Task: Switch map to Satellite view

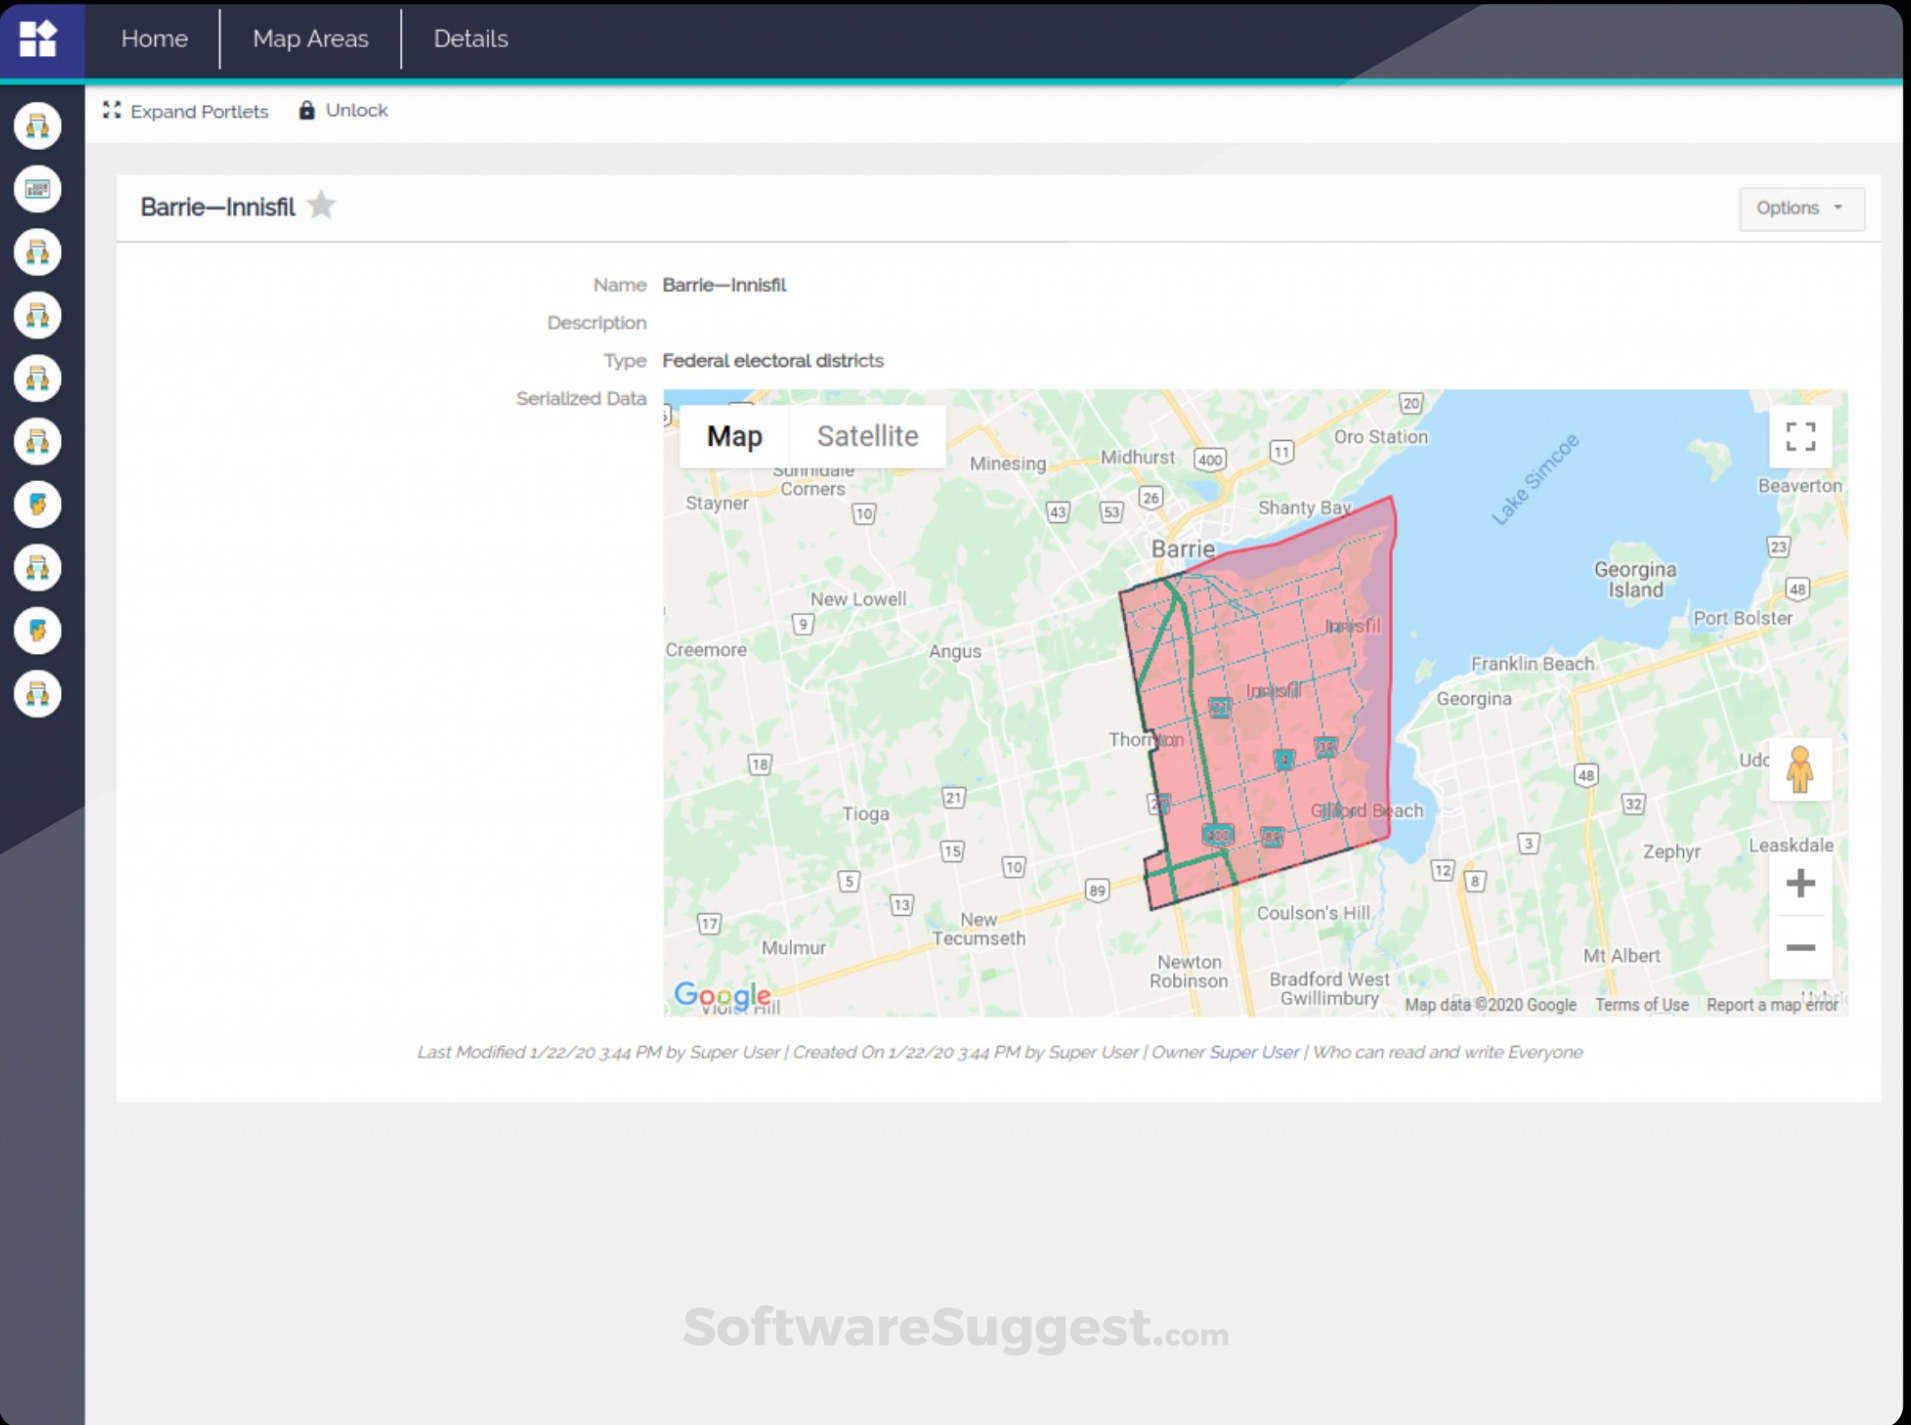Action: tap(867, 436)
